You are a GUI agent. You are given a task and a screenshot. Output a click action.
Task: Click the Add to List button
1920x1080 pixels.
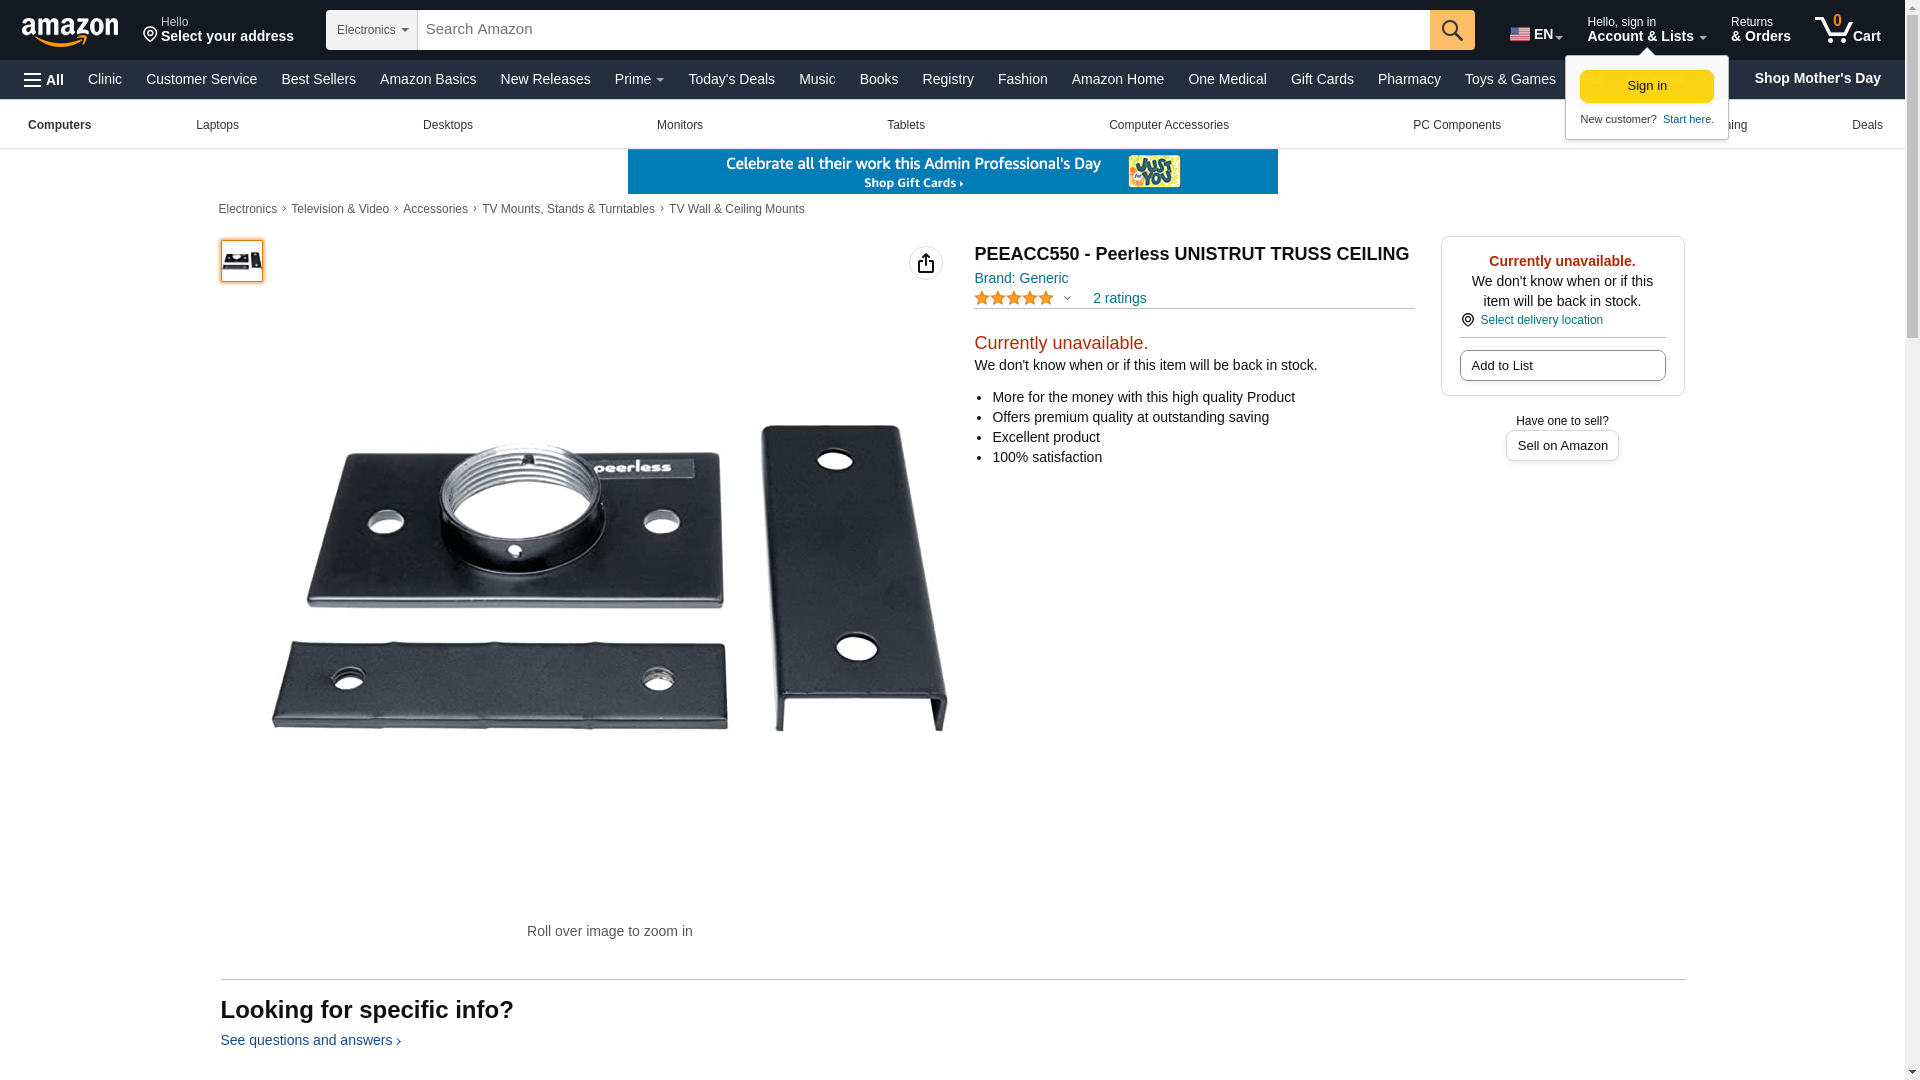(x=1562, y=366)
